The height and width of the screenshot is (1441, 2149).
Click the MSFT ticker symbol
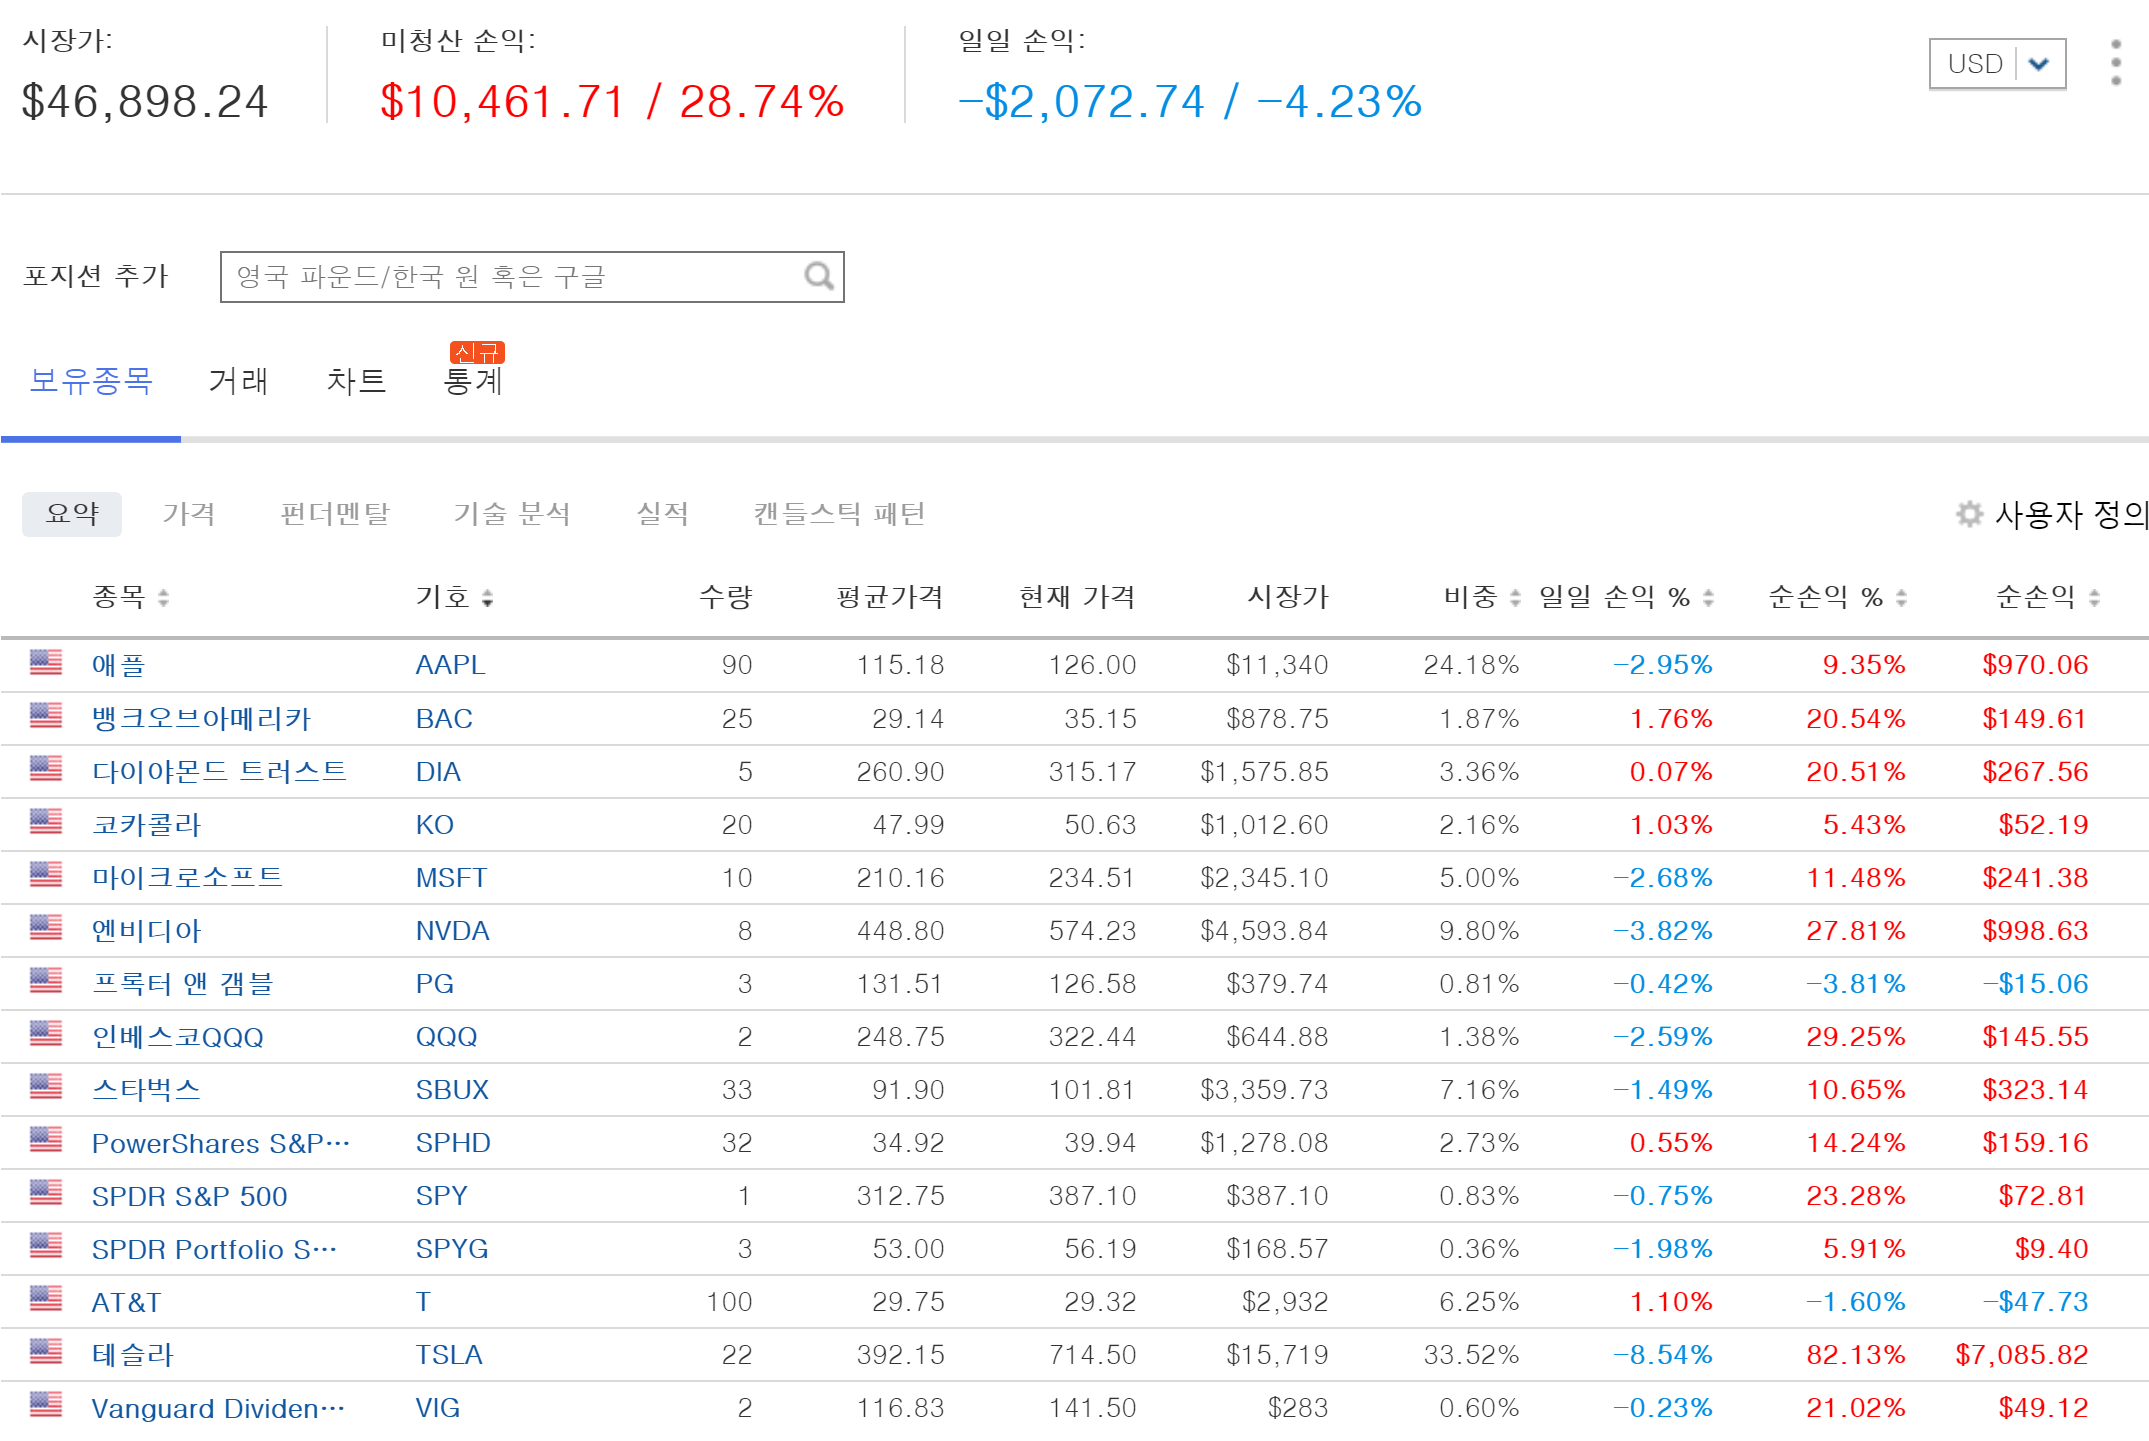[451, 878]
